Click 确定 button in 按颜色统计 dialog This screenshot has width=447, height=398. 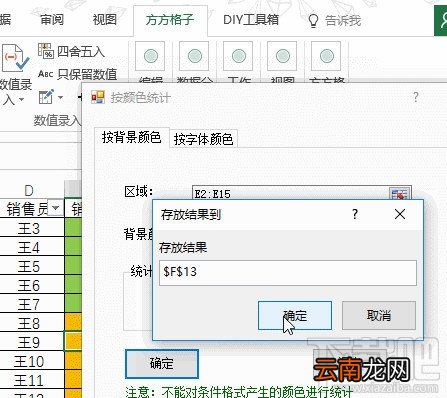click(162, 364)
